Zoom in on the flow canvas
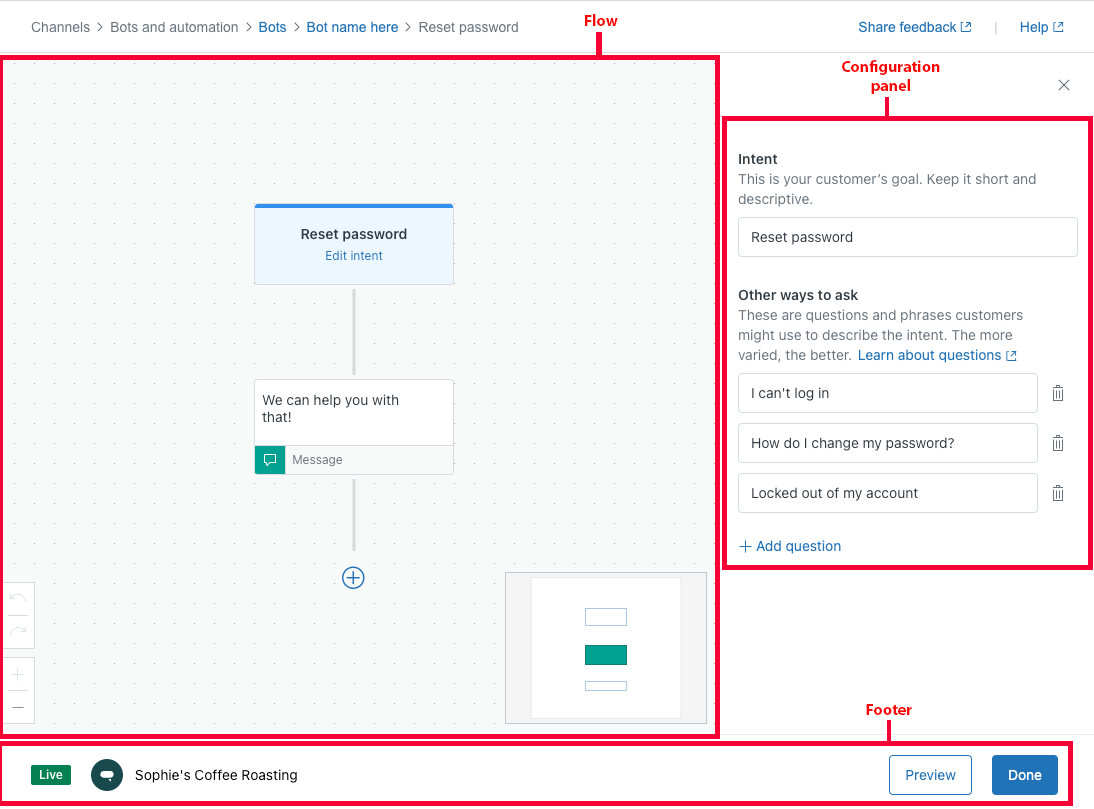This screenshot has width=1094, height=809. 18,674
